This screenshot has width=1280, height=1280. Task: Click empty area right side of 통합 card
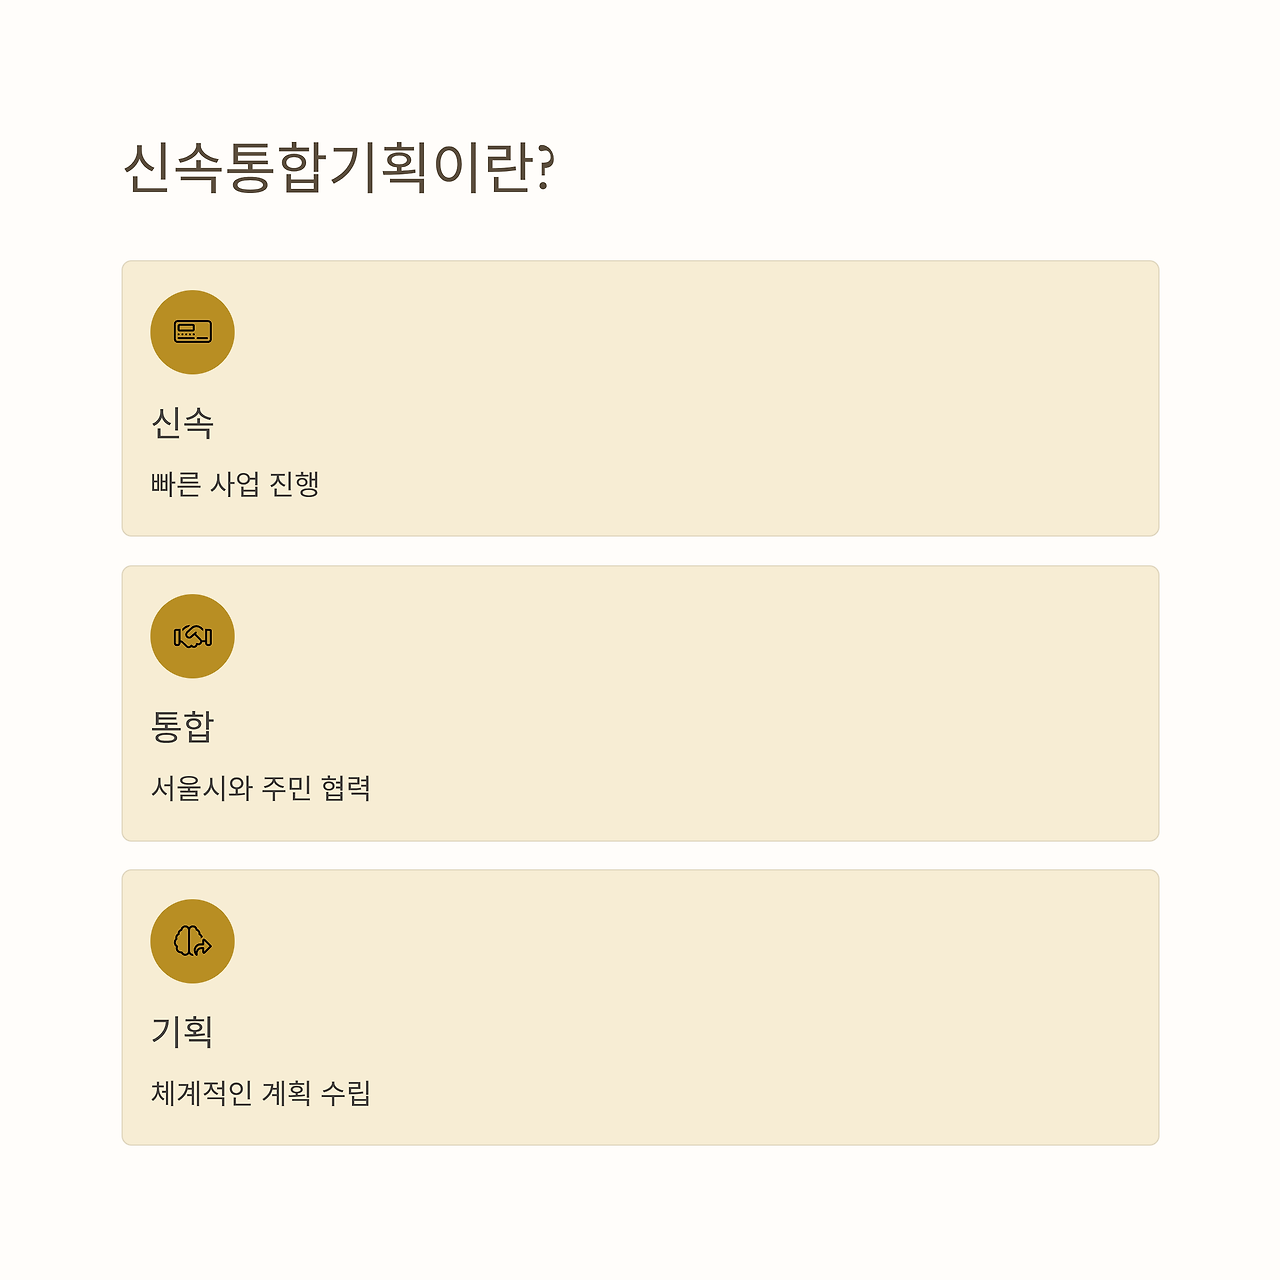pyautogui.click(x=800, y=703)
